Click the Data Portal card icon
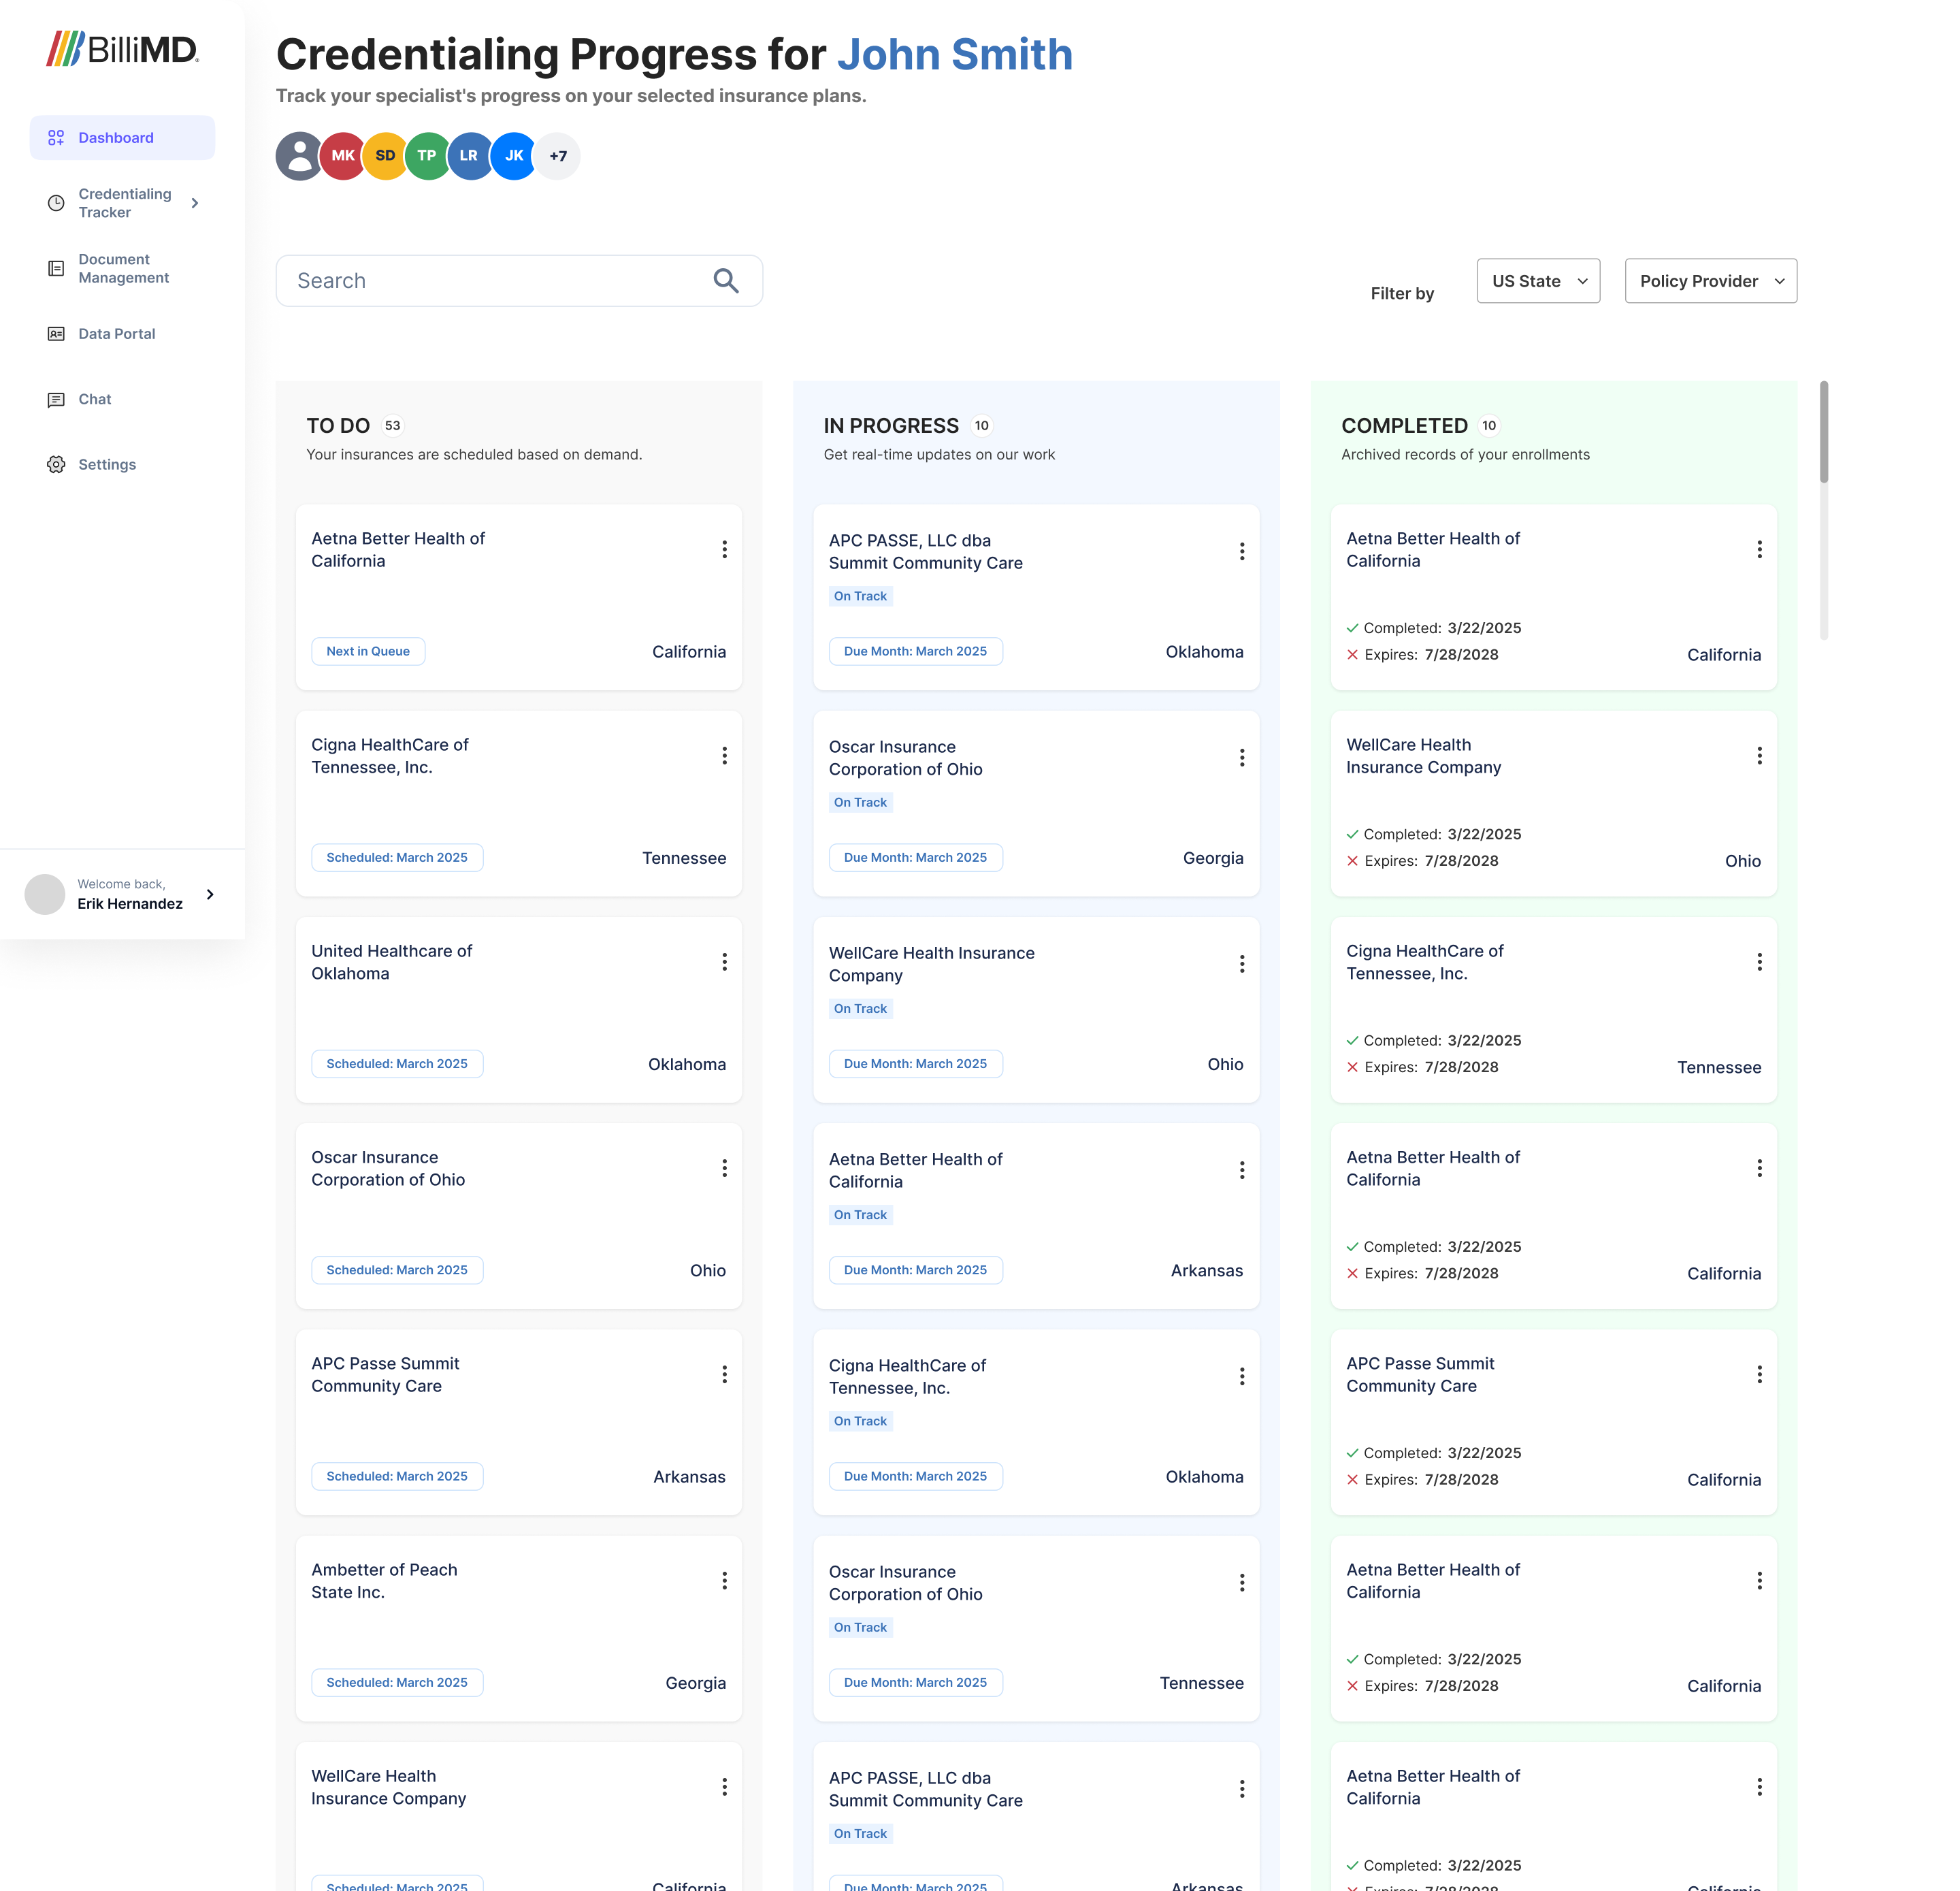 tap(56, 334)
